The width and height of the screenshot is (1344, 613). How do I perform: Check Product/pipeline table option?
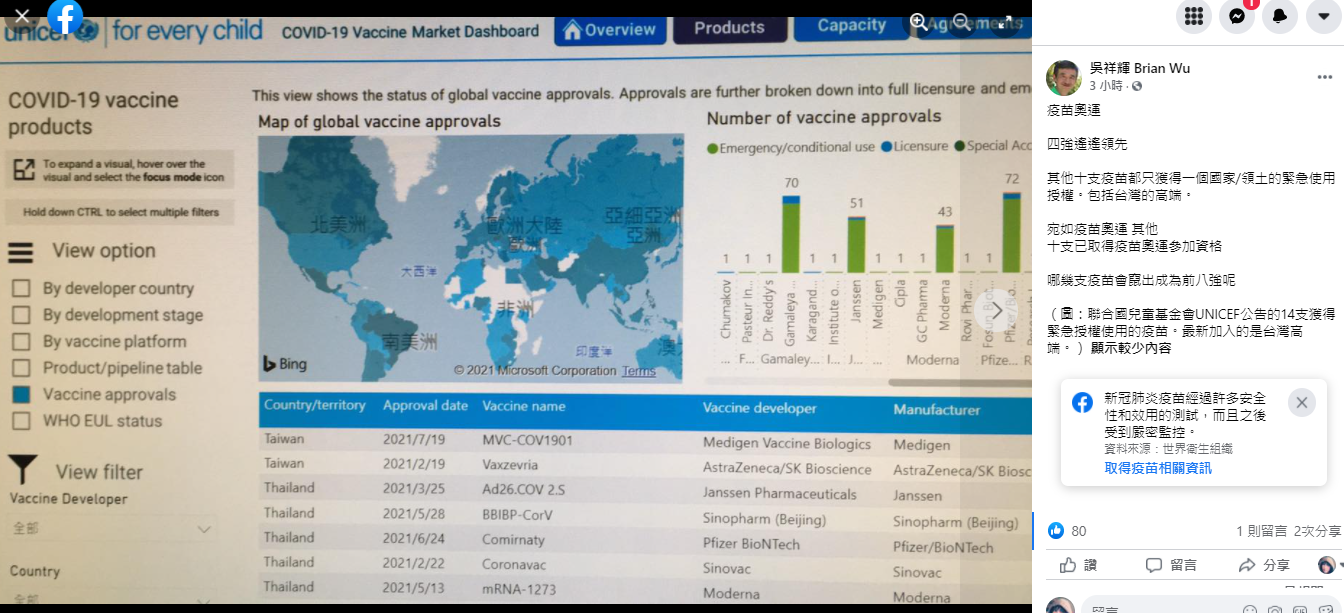[20, 369]
